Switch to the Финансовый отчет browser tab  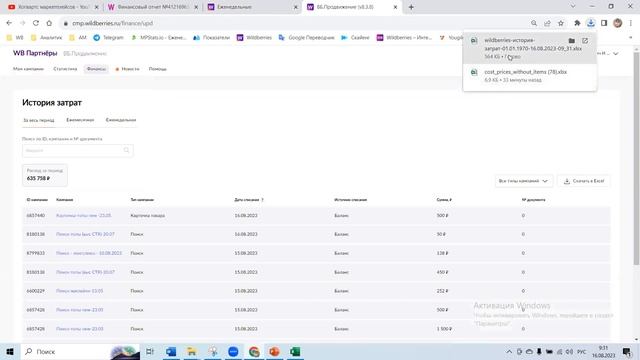[x=153, y=7]
